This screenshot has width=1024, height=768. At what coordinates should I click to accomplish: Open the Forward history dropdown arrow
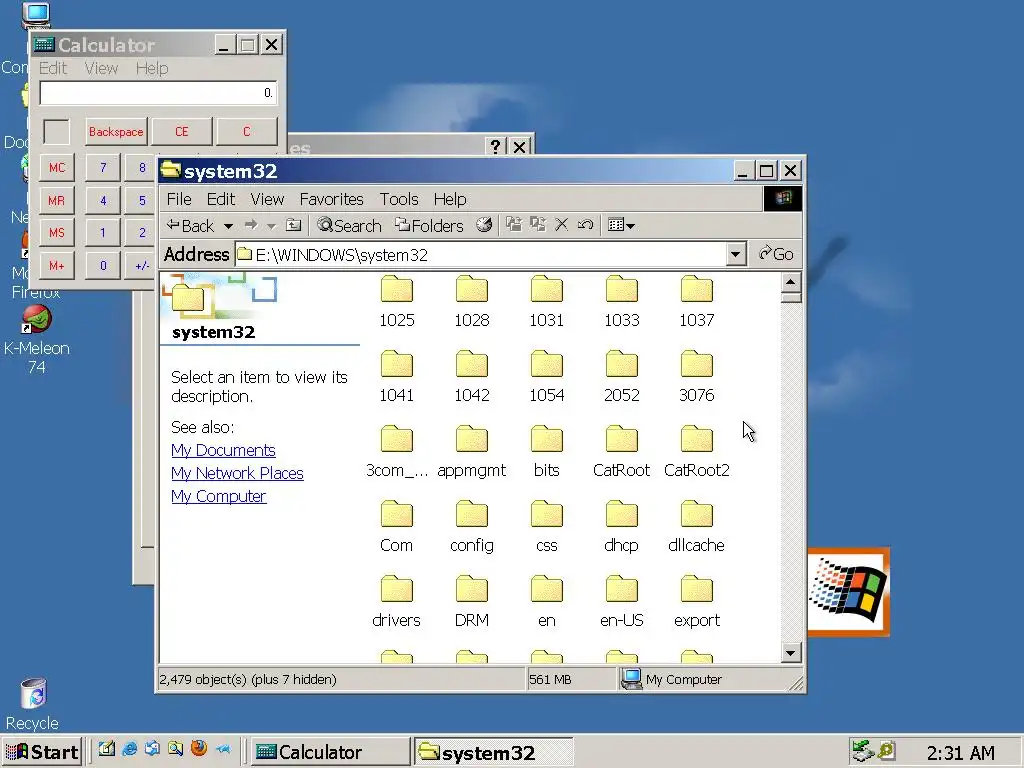pos(271,226)
